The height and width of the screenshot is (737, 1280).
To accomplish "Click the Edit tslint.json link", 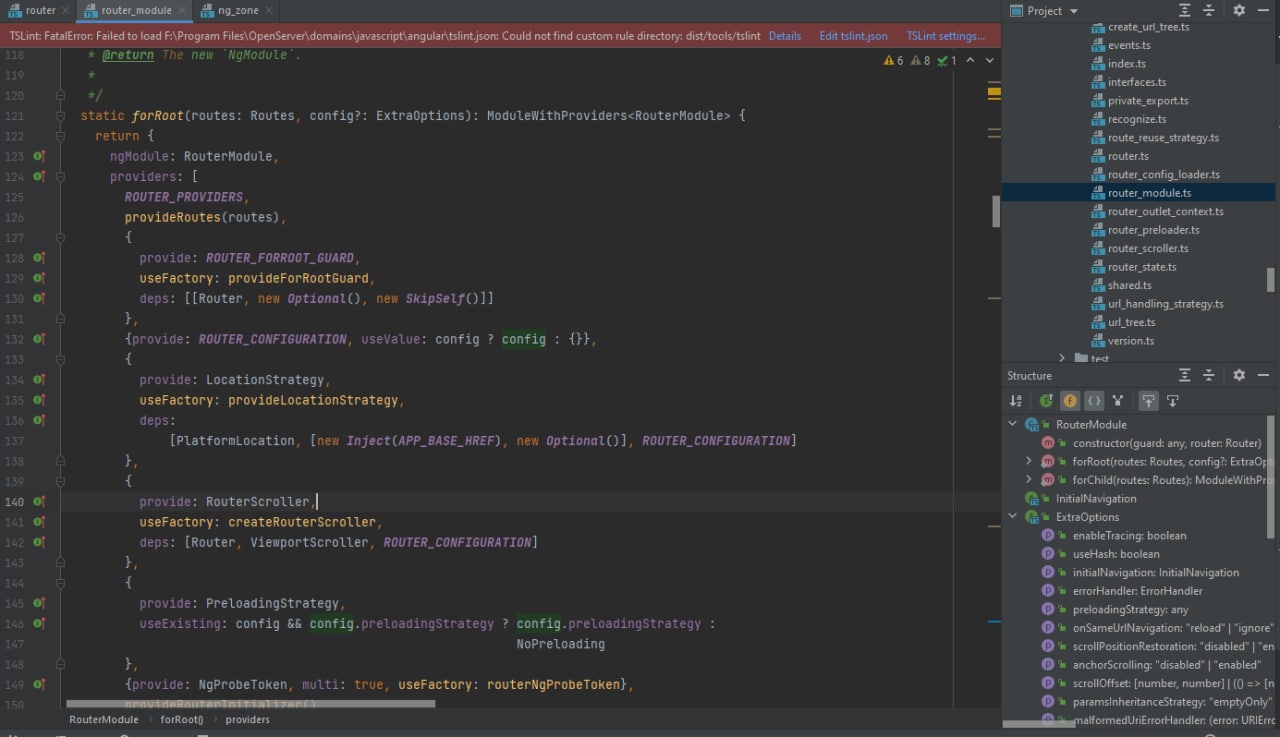I will pyautogui.click(x=853, y=36).
